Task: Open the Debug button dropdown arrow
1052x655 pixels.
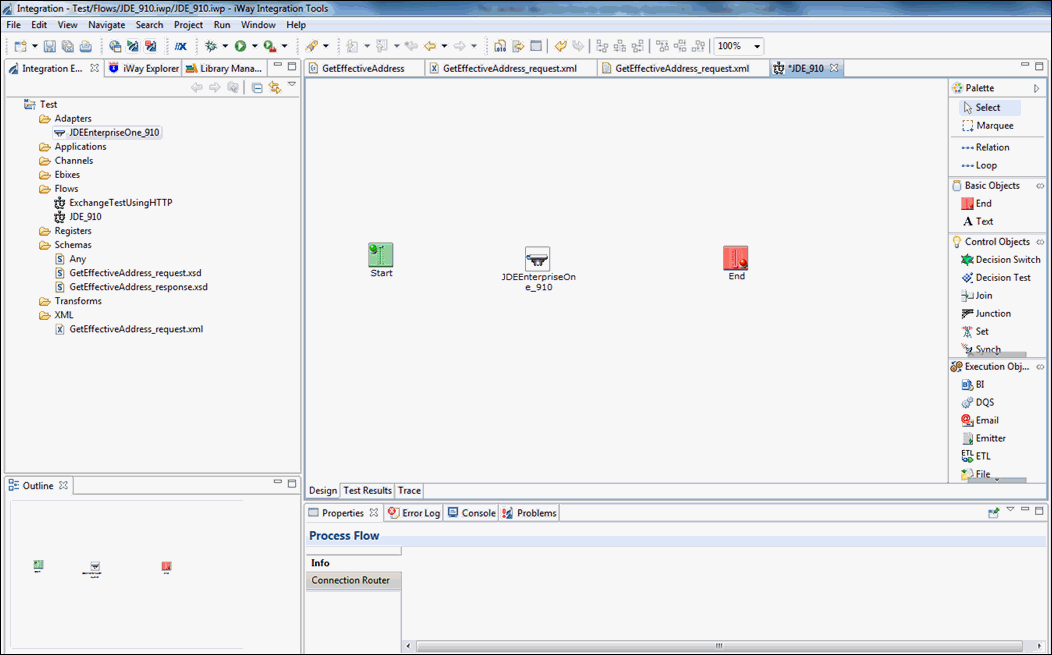Action: [225, 46]
